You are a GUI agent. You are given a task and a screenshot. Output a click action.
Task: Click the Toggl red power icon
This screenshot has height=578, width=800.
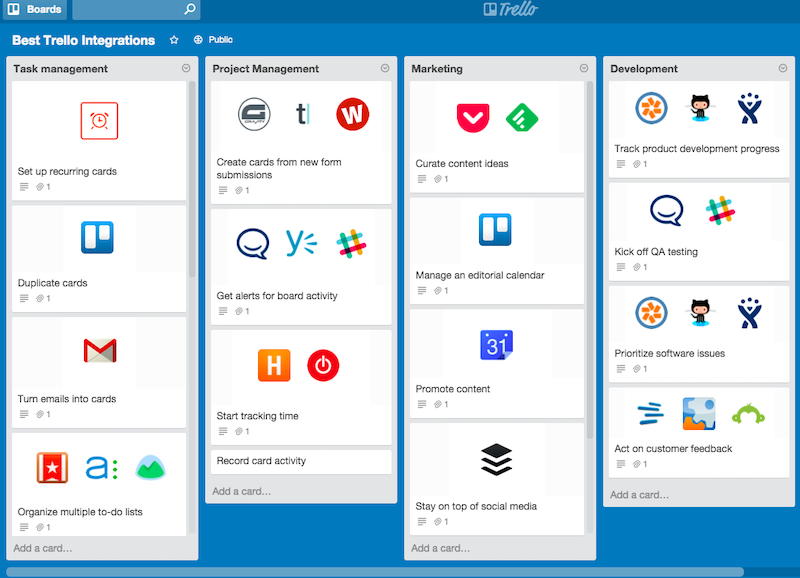point(323,365)
